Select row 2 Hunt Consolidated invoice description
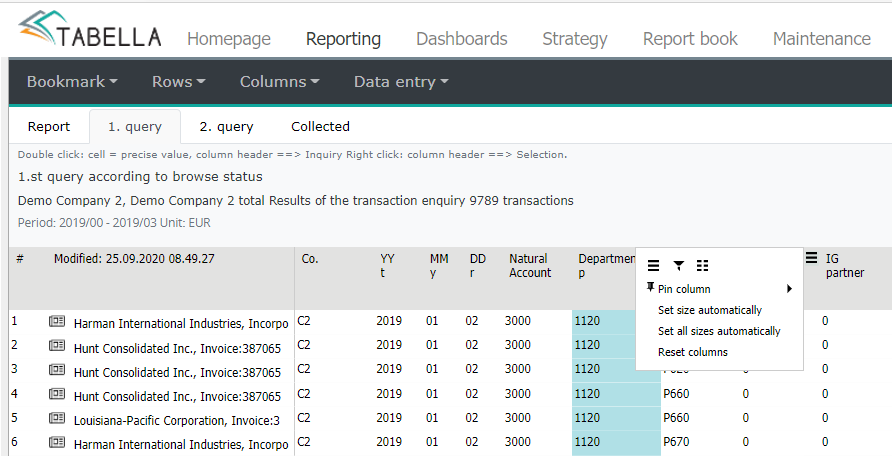This screenshot has height=456, width=892. 177,348
